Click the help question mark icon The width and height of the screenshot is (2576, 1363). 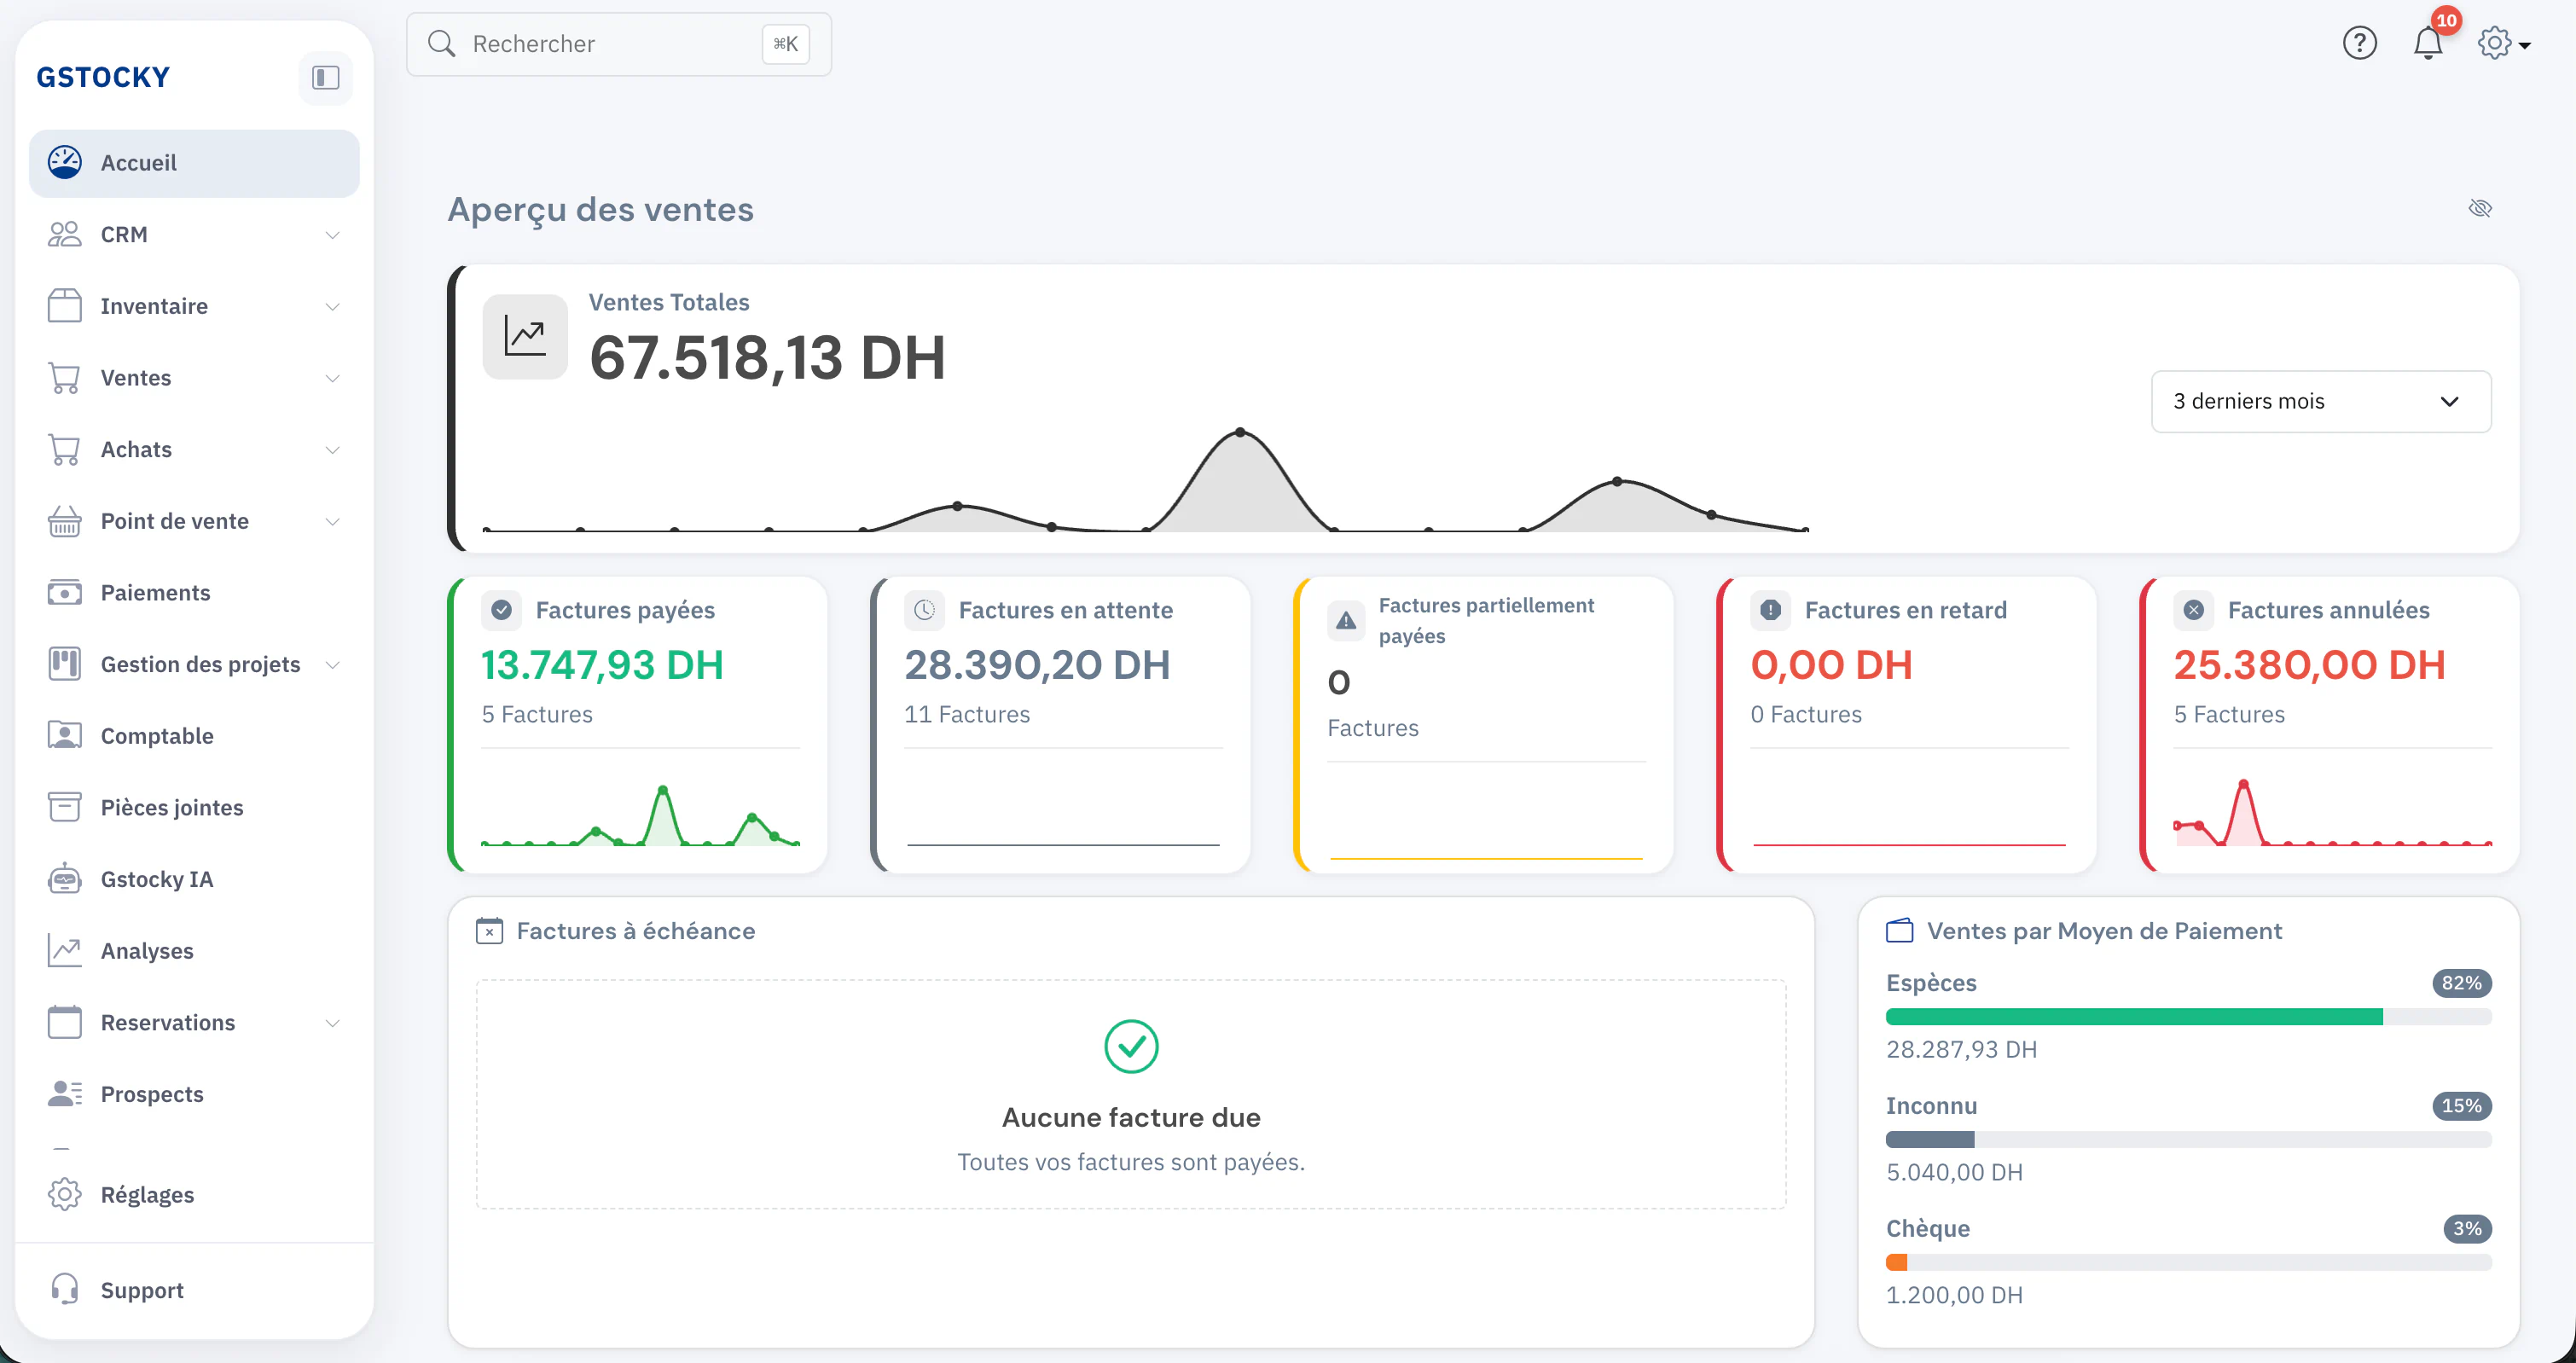pyautogui.click(x=2359, y=43)
